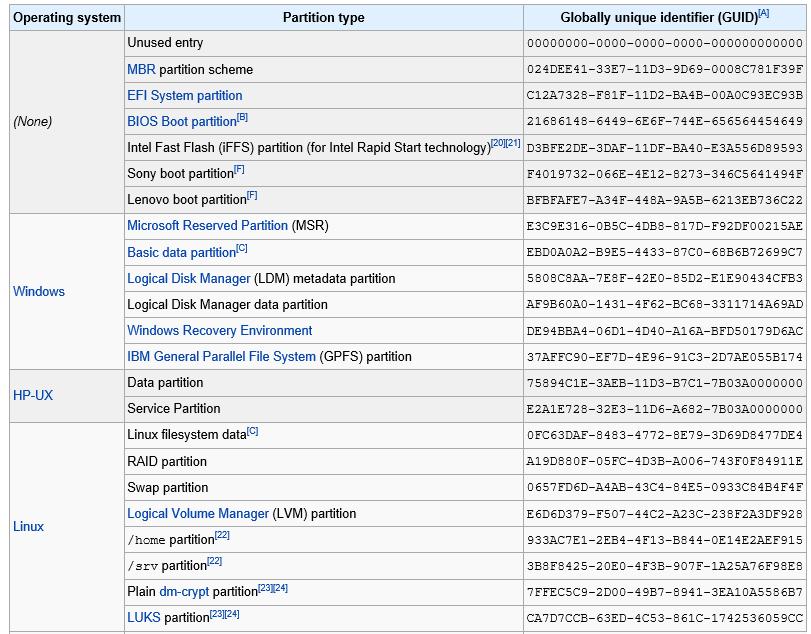Open the Microsoft Reserved Partition link

[x=207, y=225]
